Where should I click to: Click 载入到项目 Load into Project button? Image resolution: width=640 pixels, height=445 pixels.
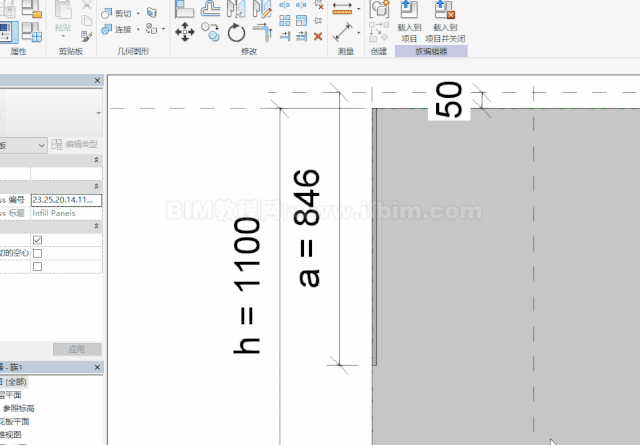point(409,22)
